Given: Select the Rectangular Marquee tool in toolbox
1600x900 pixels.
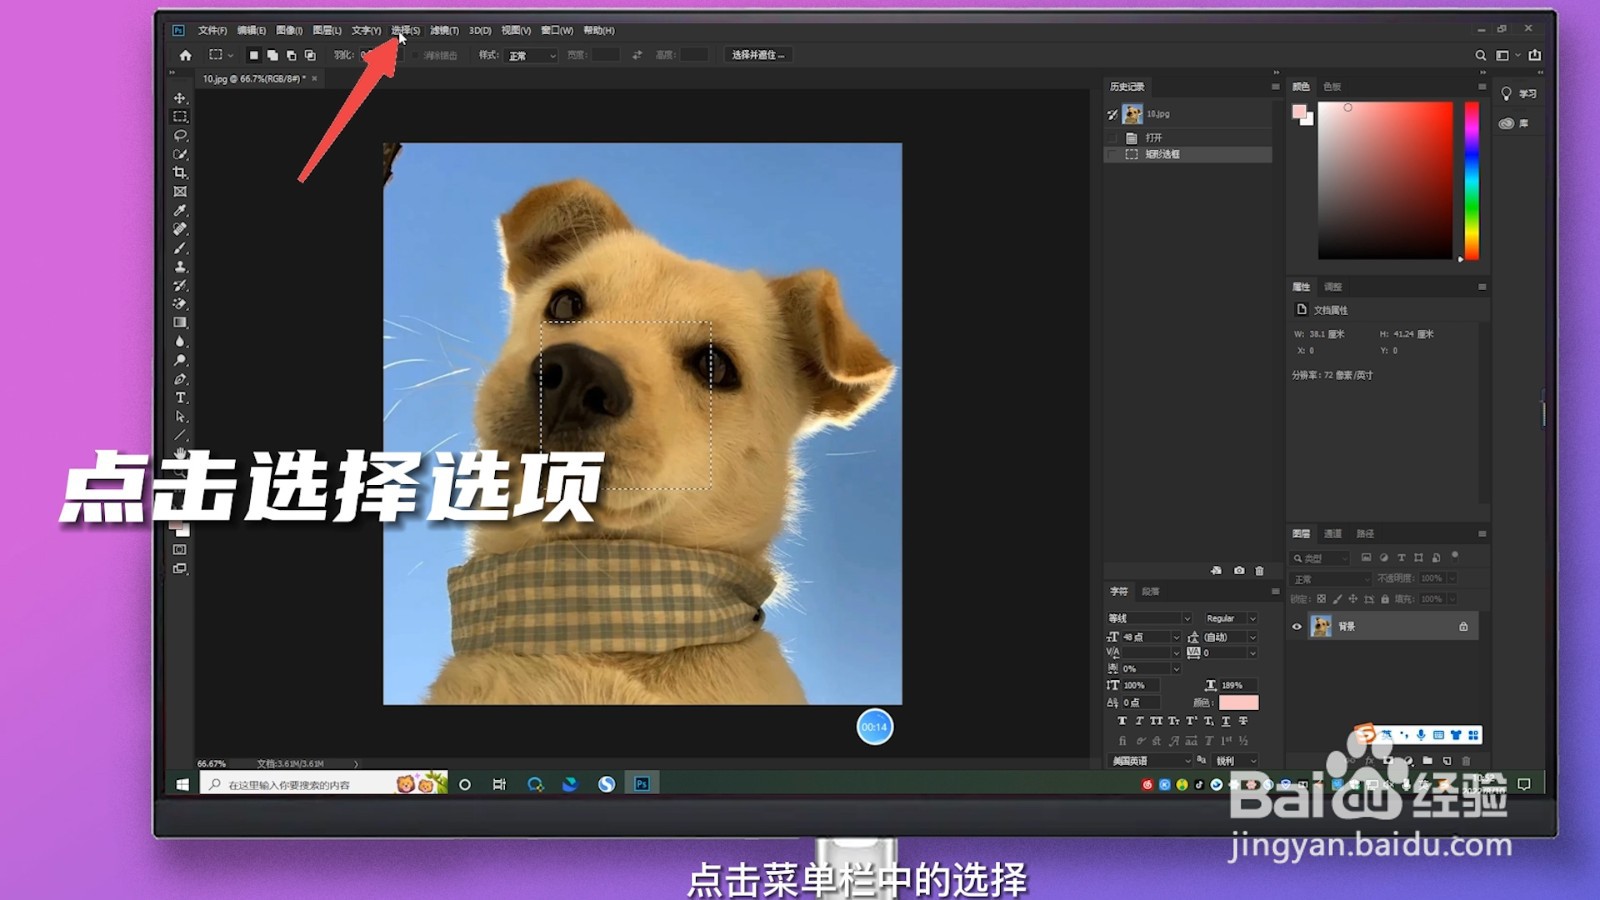Looking at the screenshot, I should tap(180, 117).
